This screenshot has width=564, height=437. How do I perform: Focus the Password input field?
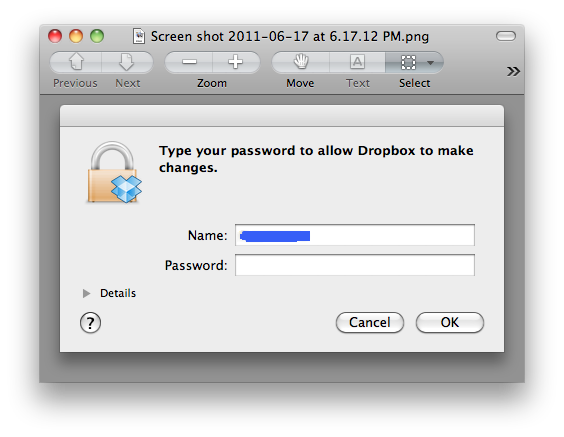click(355, 265)
